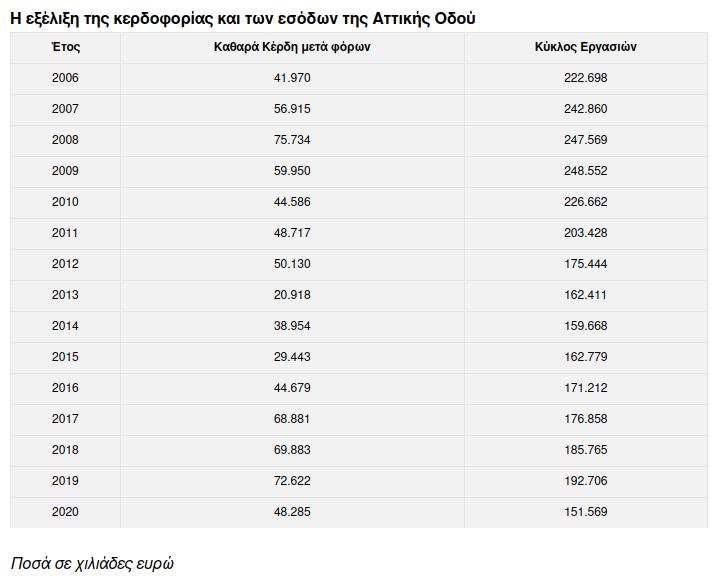Screen dimensions: 714x576
Task: Click the Κύκλος Εργασιών column header
Action: 586,47
